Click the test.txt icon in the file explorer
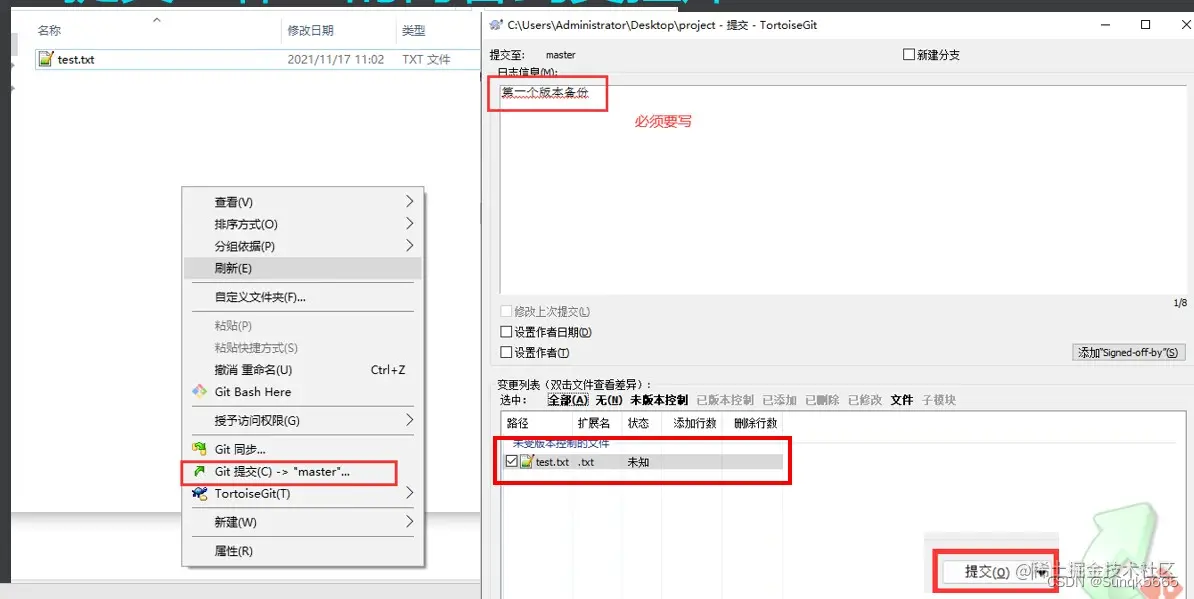Image resolution: width=1194 pixels, height=599 pixels. [47, 59]
